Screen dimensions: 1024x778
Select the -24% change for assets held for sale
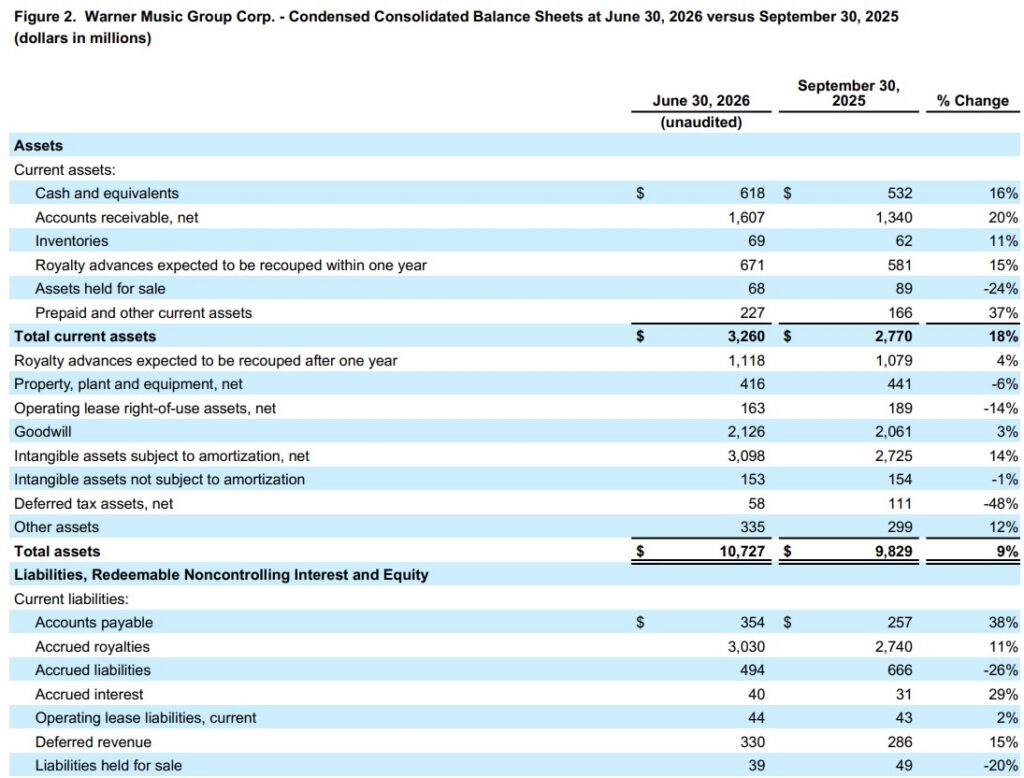(1000, 289)
